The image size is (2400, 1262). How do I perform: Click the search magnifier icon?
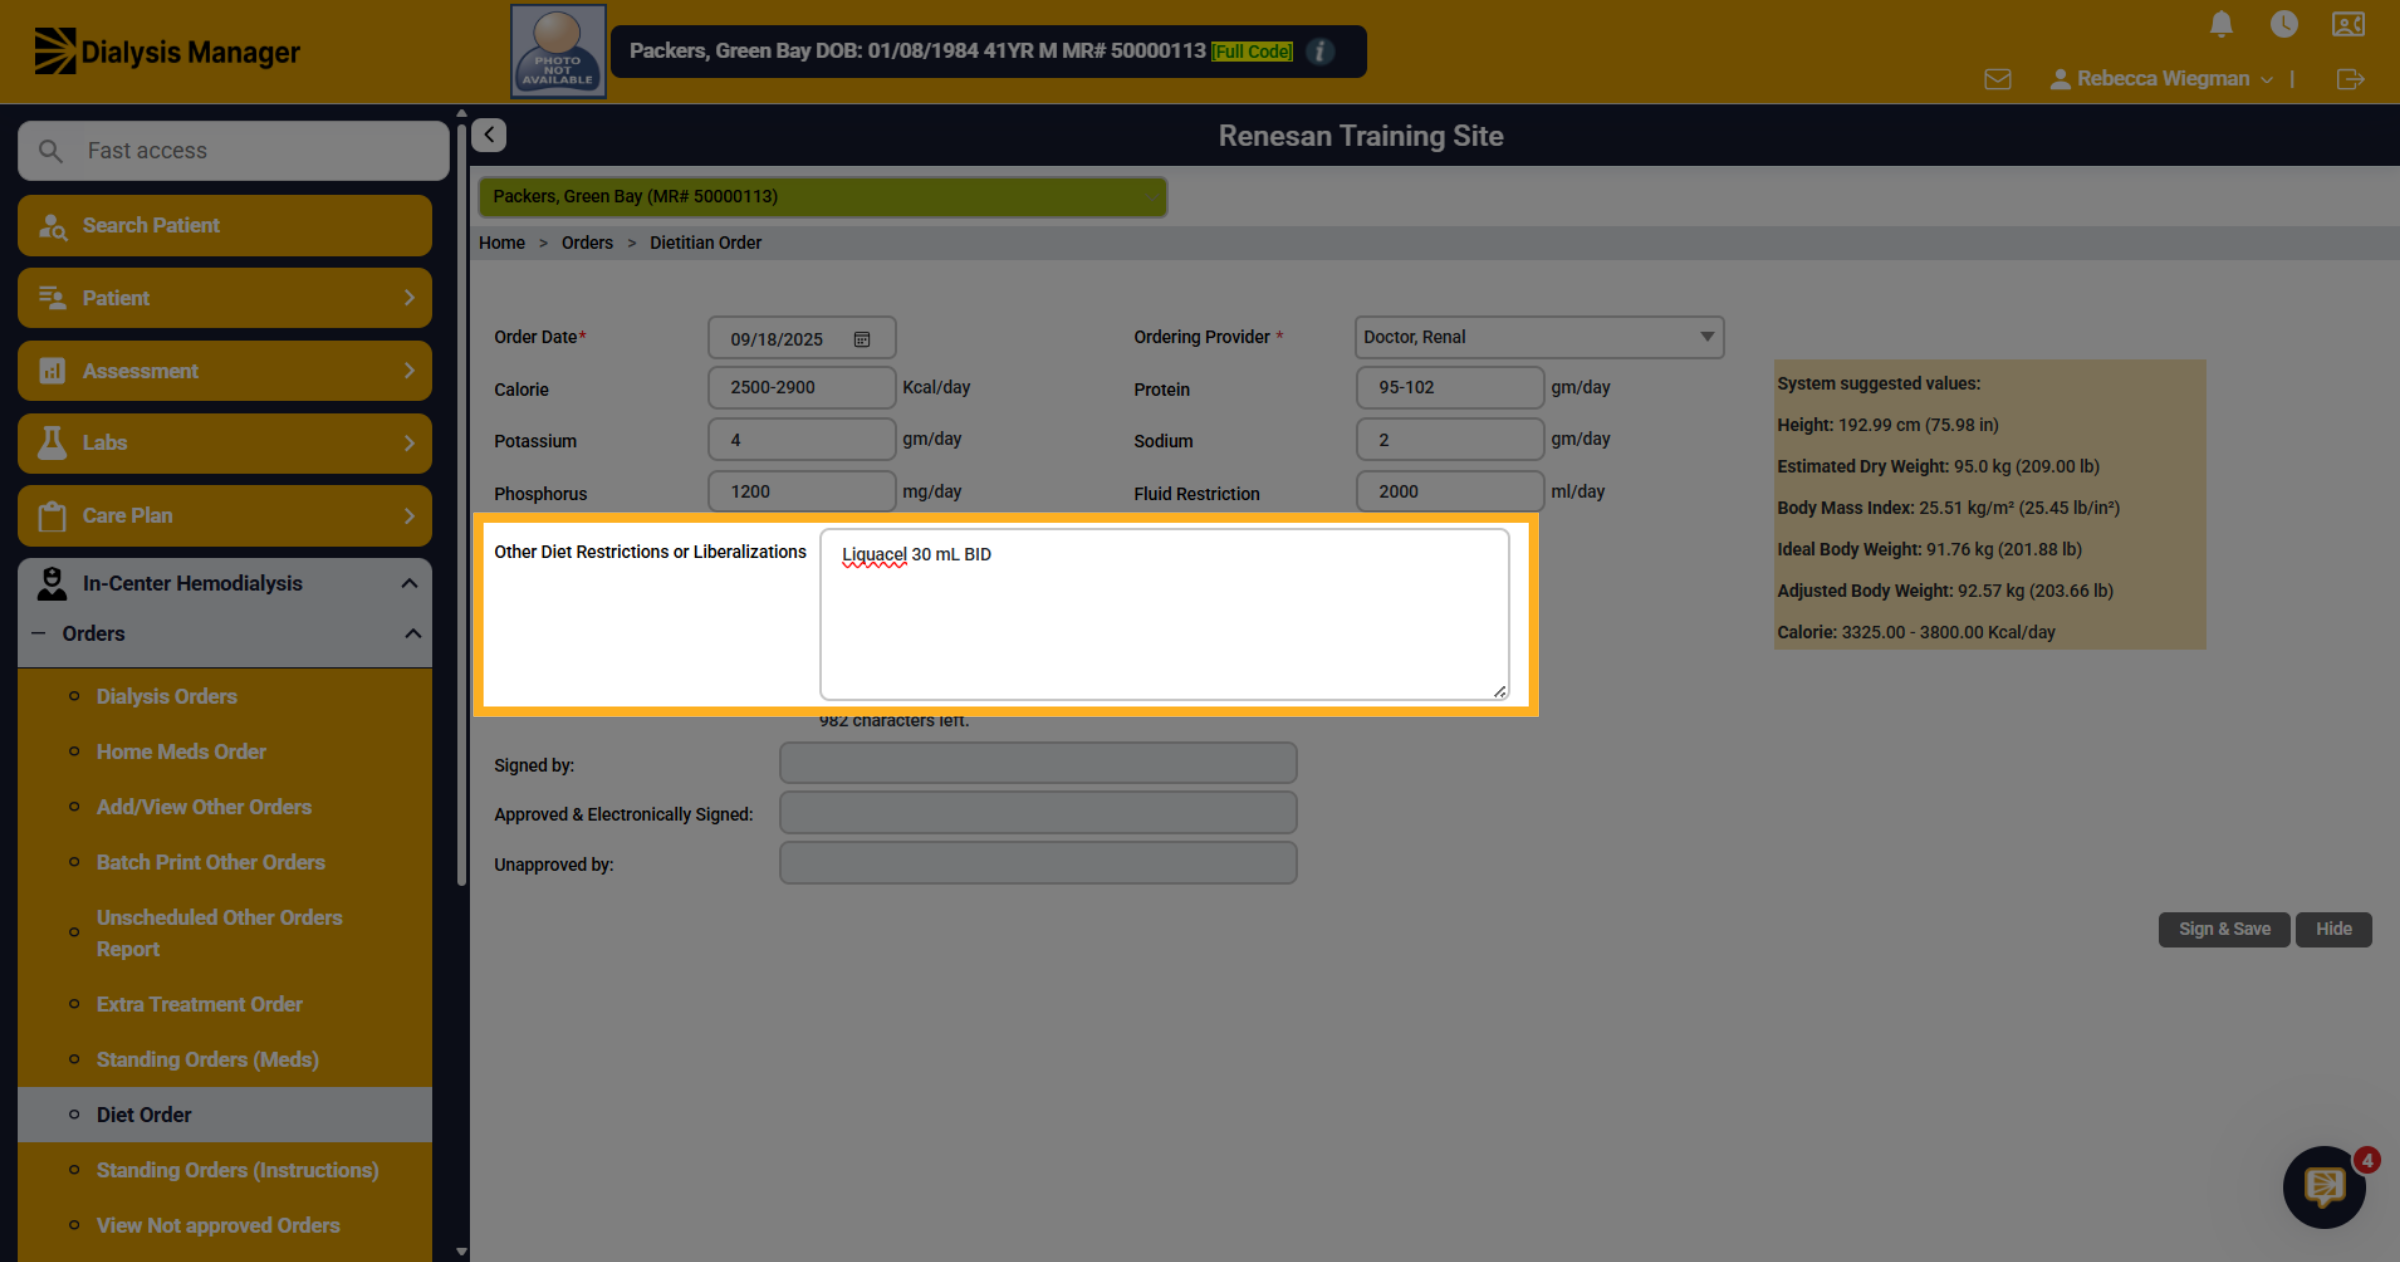pyautogui.click(x=50, y=151)
